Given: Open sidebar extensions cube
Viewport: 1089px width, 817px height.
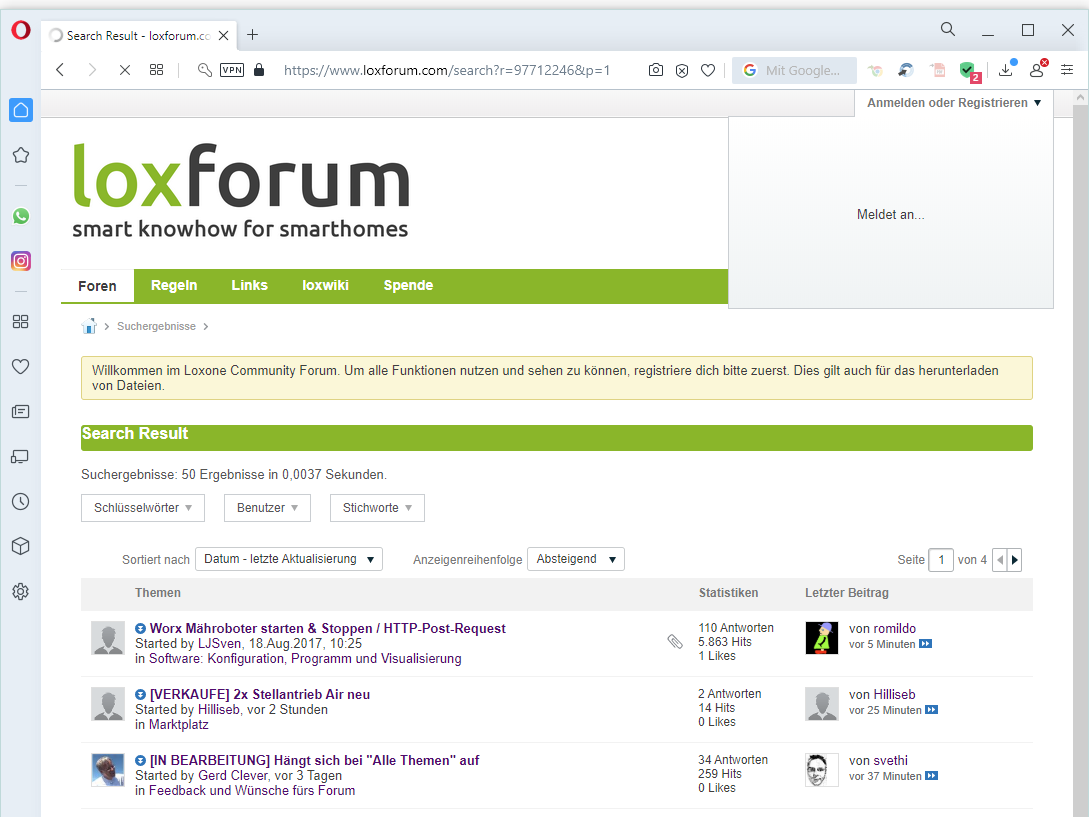Looking at the screenshot, I should 21,547.
